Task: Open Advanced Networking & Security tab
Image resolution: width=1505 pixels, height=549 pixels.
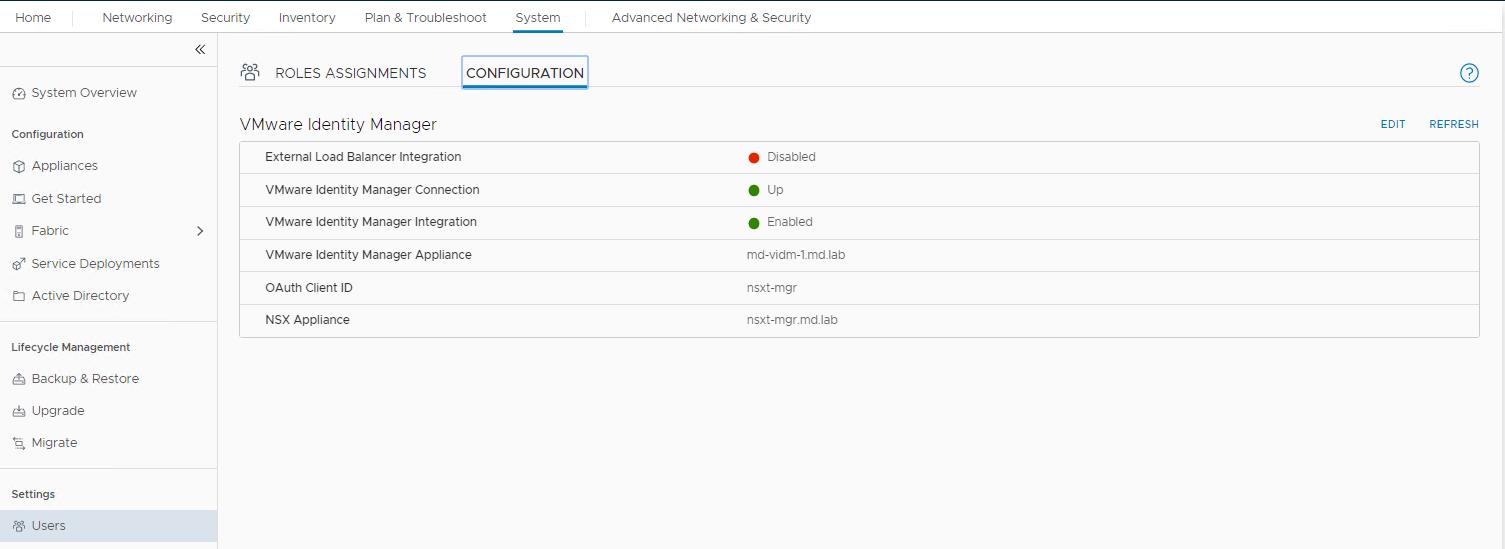Action: point(711,18)
